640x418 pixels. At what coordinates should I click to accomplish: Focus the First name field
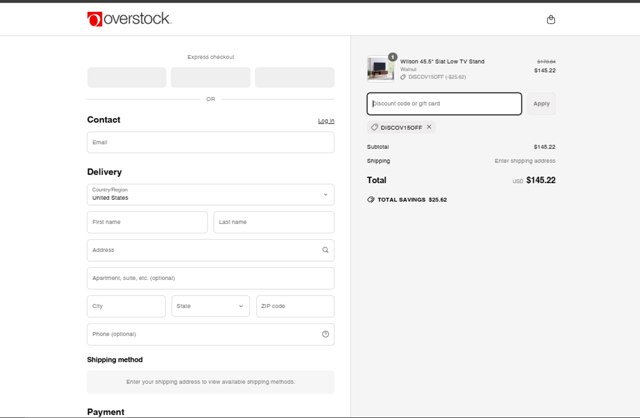147,222
